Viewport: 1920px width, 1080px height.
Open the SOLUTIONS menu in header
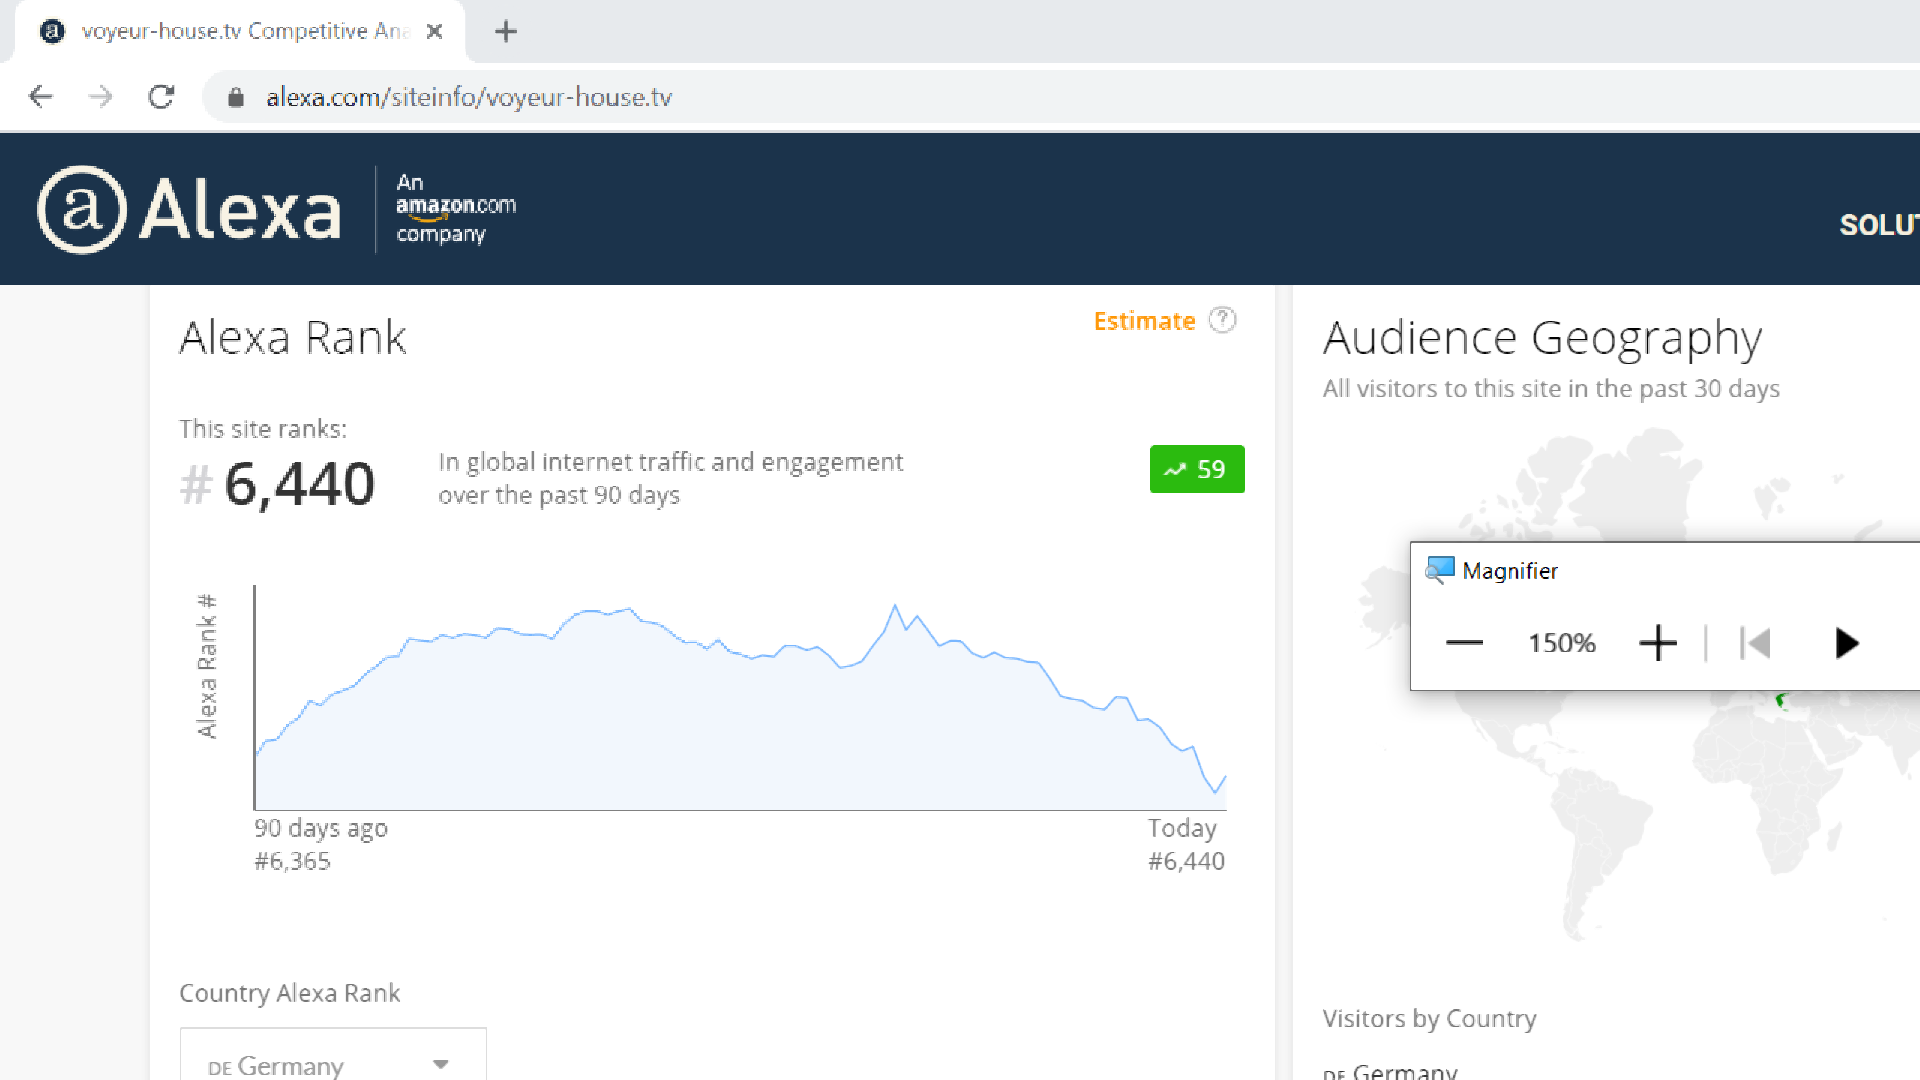1878,225
